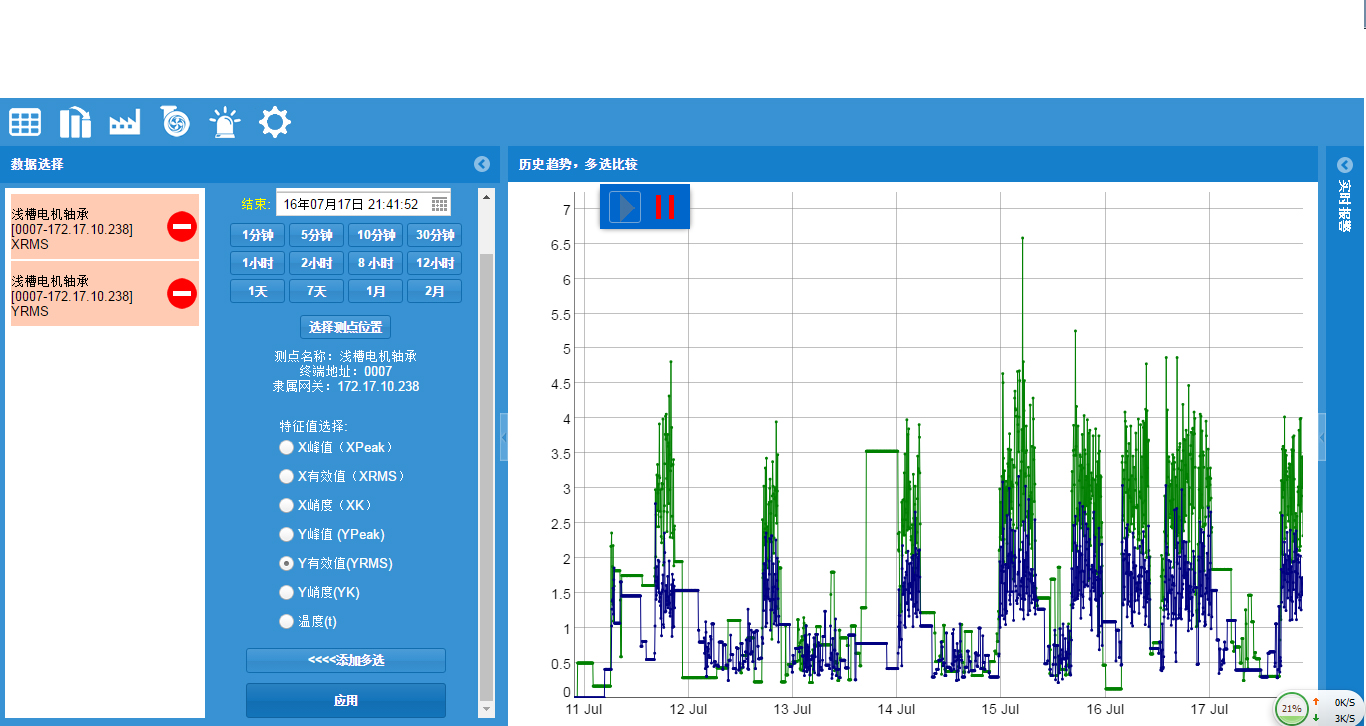1366x726 pixels.
Task: Click the bar chart statistics icon
Action: click(75, 123)
